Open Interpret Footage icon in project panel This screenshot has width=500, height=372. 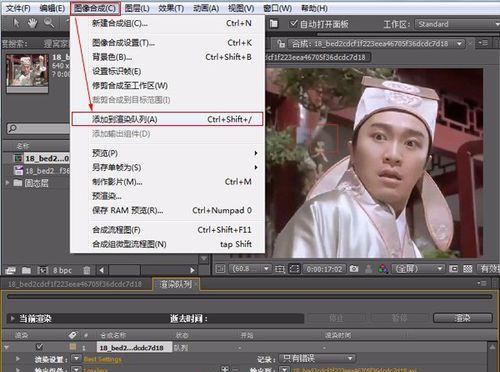[x=10, y=270]
